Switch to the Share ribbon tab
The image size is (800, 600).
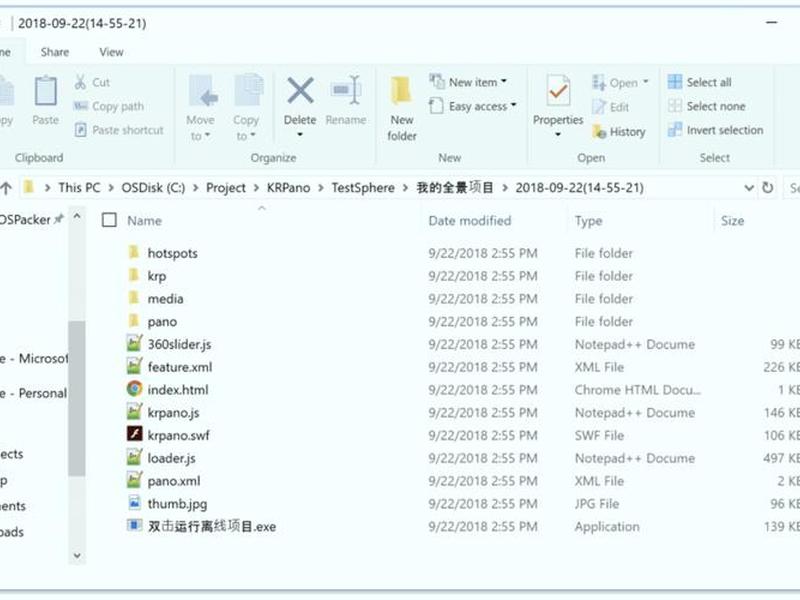(x=55, y=52)
